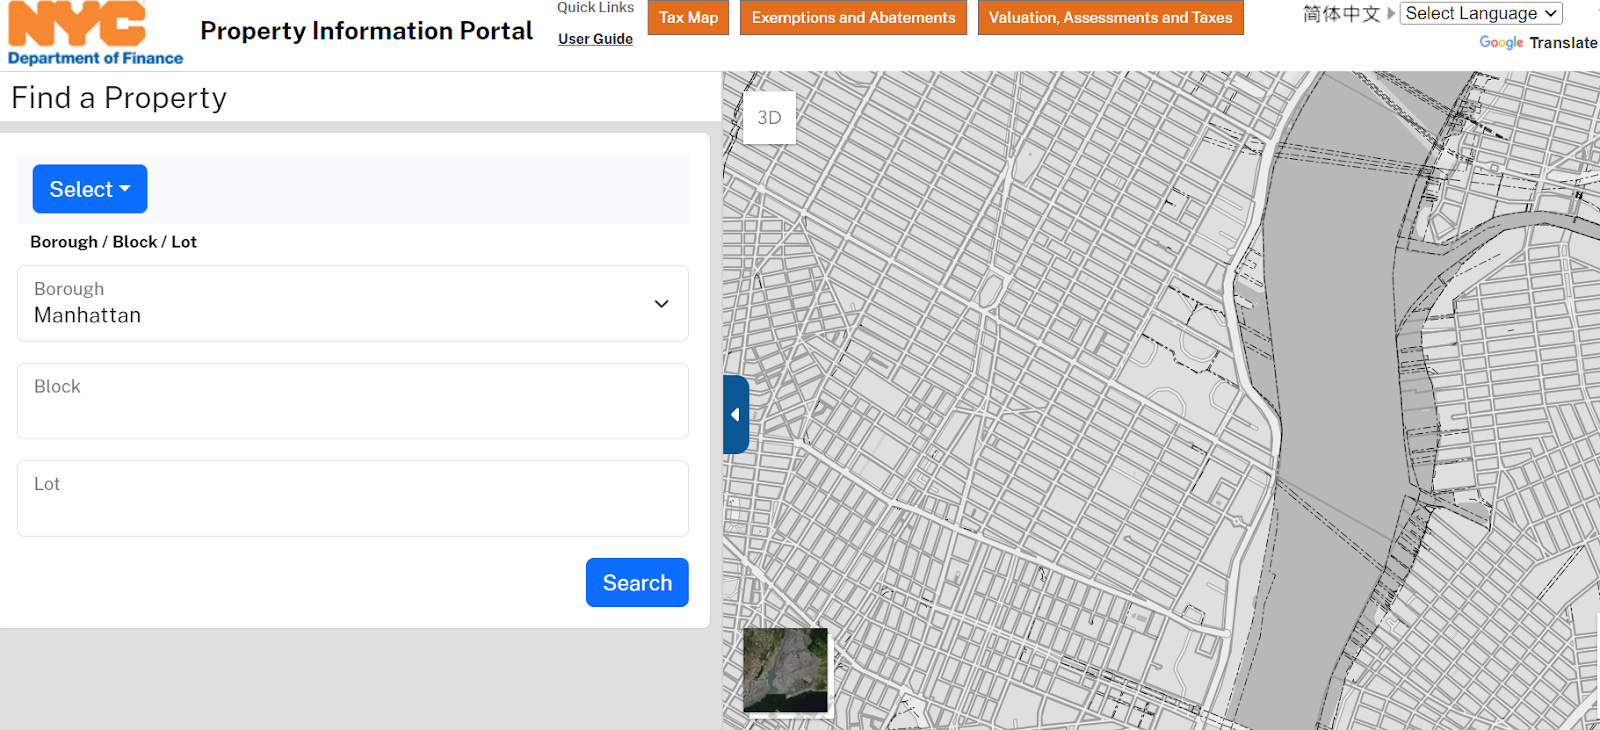The height and width of the screenshot is (730, 1600).
Task: Click into the Block input field
Action: pos(352,401)
